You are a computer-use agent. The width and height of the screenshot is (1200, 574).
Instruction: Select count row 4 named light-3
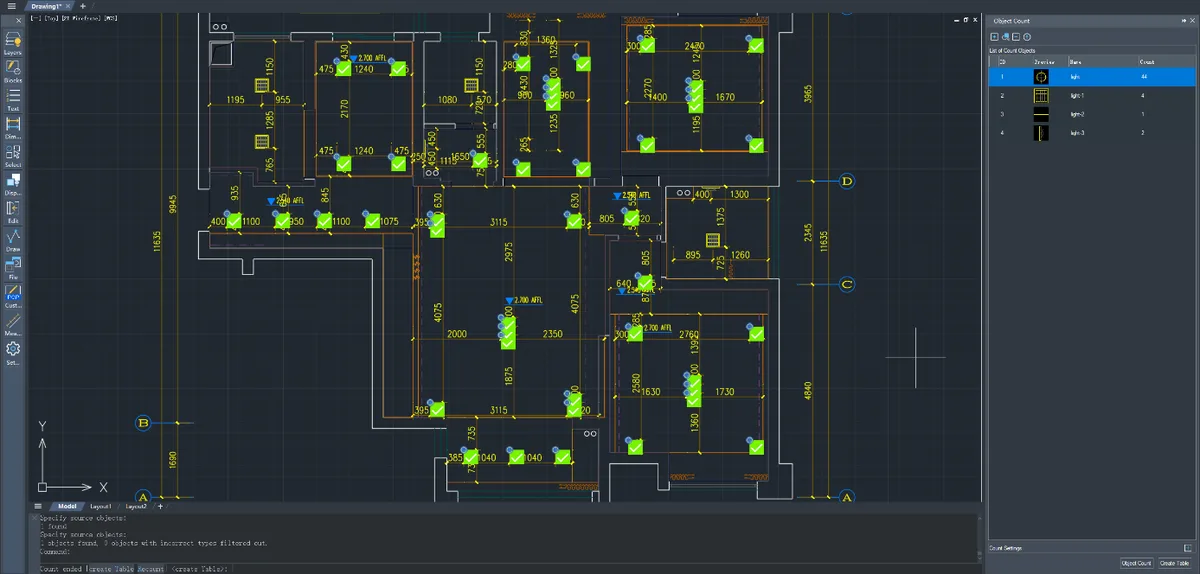[x=1092, y=132]
